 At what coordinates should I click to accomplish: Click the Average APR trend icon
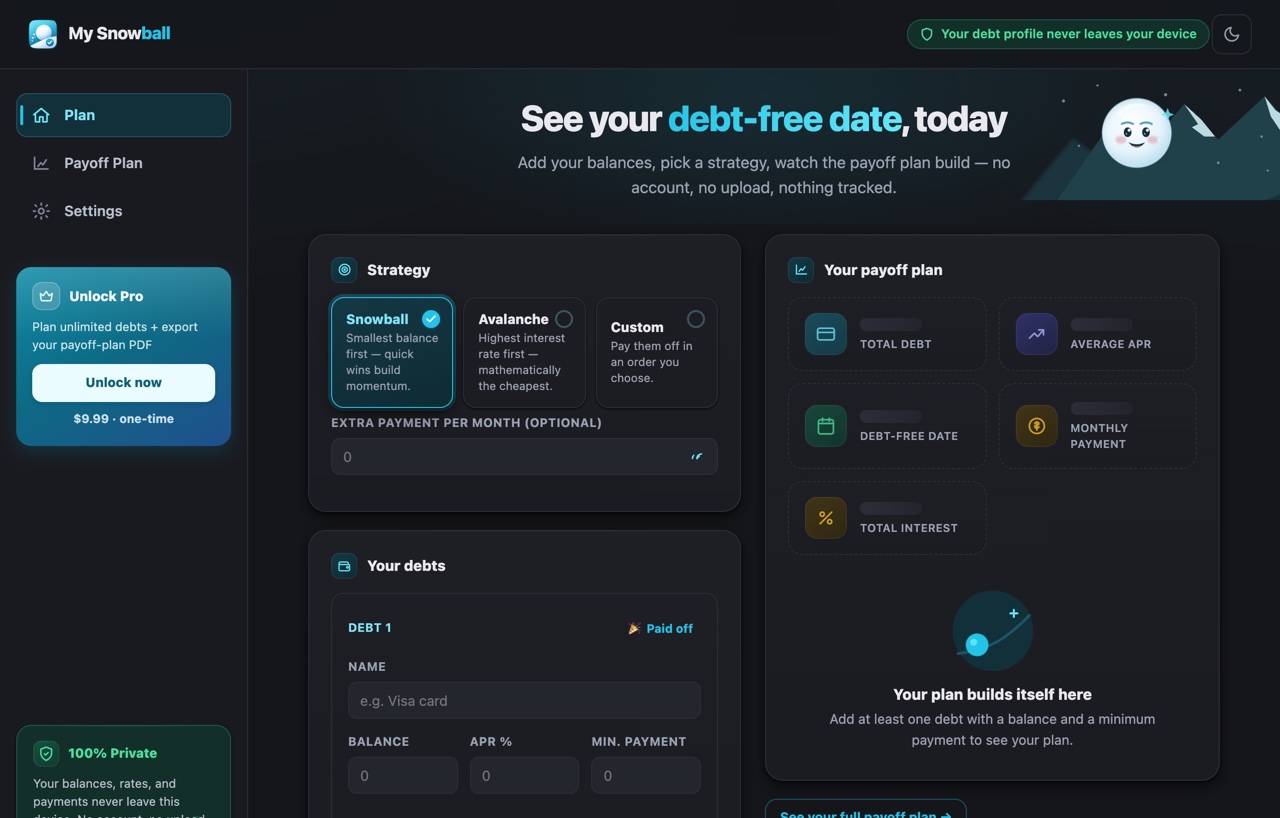click(1036, 334)
